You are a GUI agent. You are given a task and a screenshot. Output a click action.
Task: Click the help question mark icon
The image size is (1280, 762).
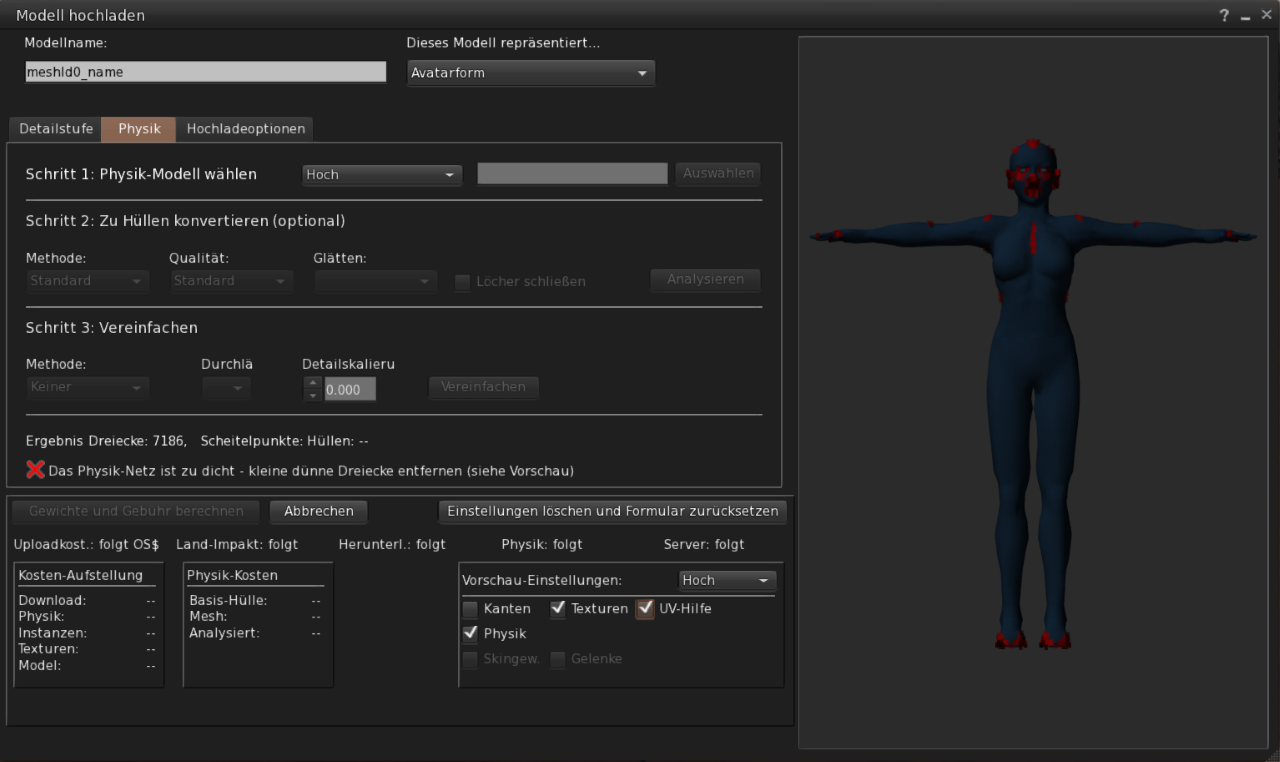tap(1224, 16)
